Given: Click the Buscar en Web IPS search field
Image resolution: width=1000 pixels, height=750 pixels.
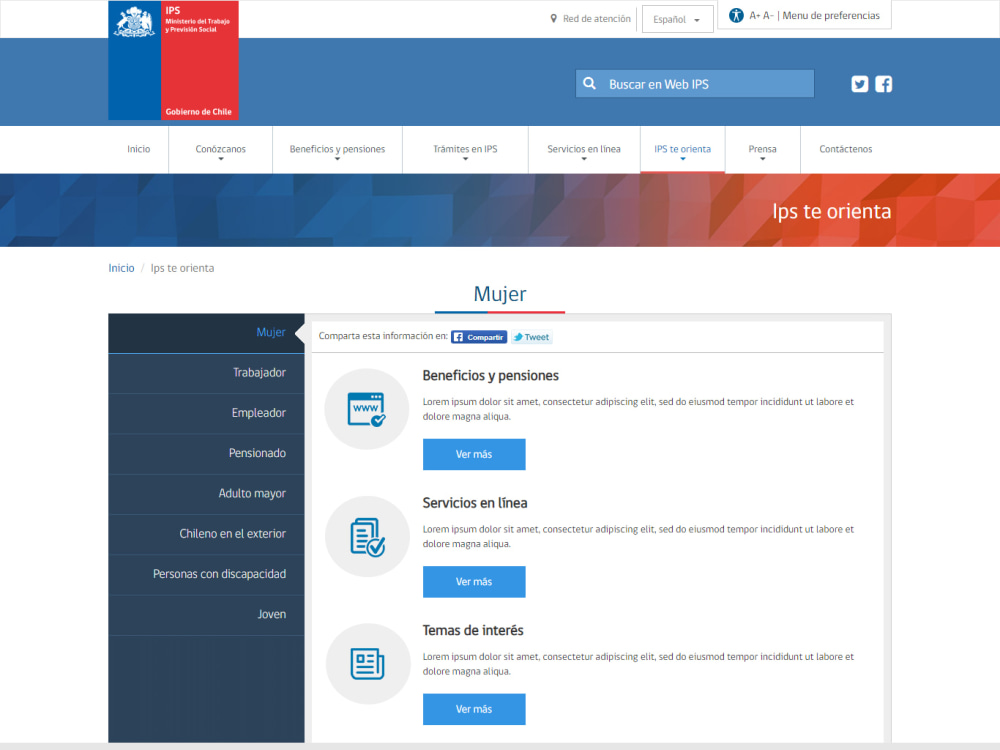Looking at the screenshot, I should 695,84.
